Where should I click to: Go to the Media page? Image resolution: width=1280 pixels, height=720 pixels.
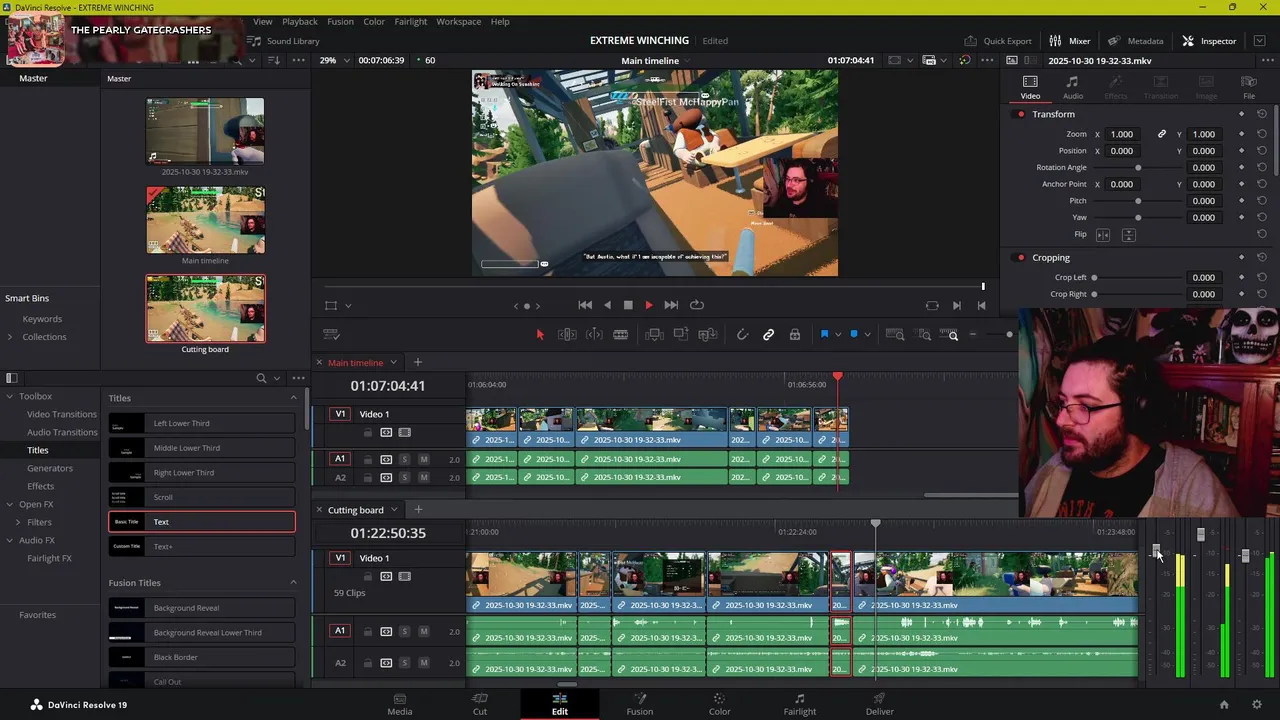tap(400, 704)
